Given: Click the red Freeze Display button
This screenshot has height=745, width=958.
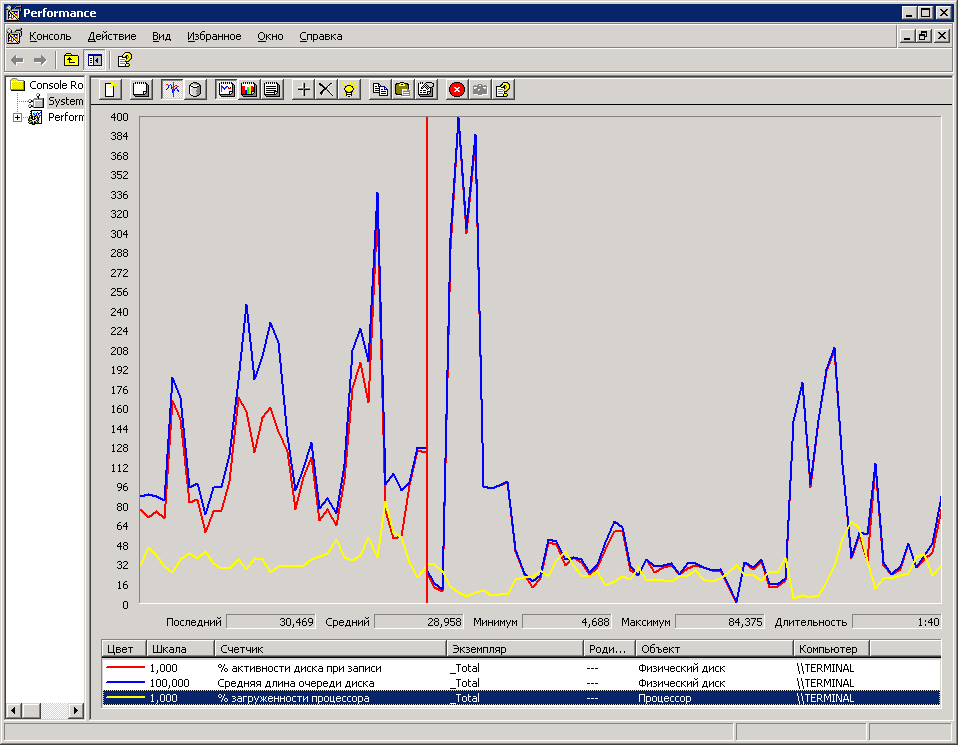Looking at the screenshot, I should 457,90.
